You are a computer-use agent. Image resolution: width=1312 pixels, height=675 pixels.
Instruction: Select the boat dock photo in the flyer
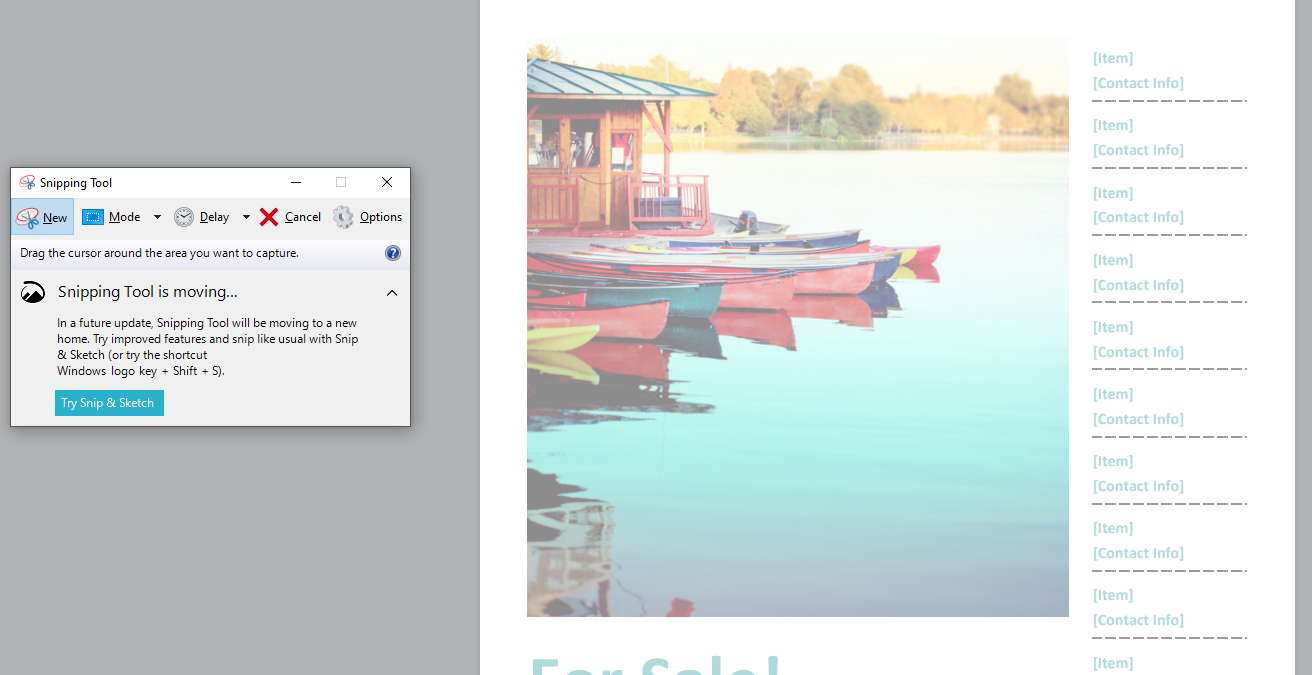click(798, 328)
